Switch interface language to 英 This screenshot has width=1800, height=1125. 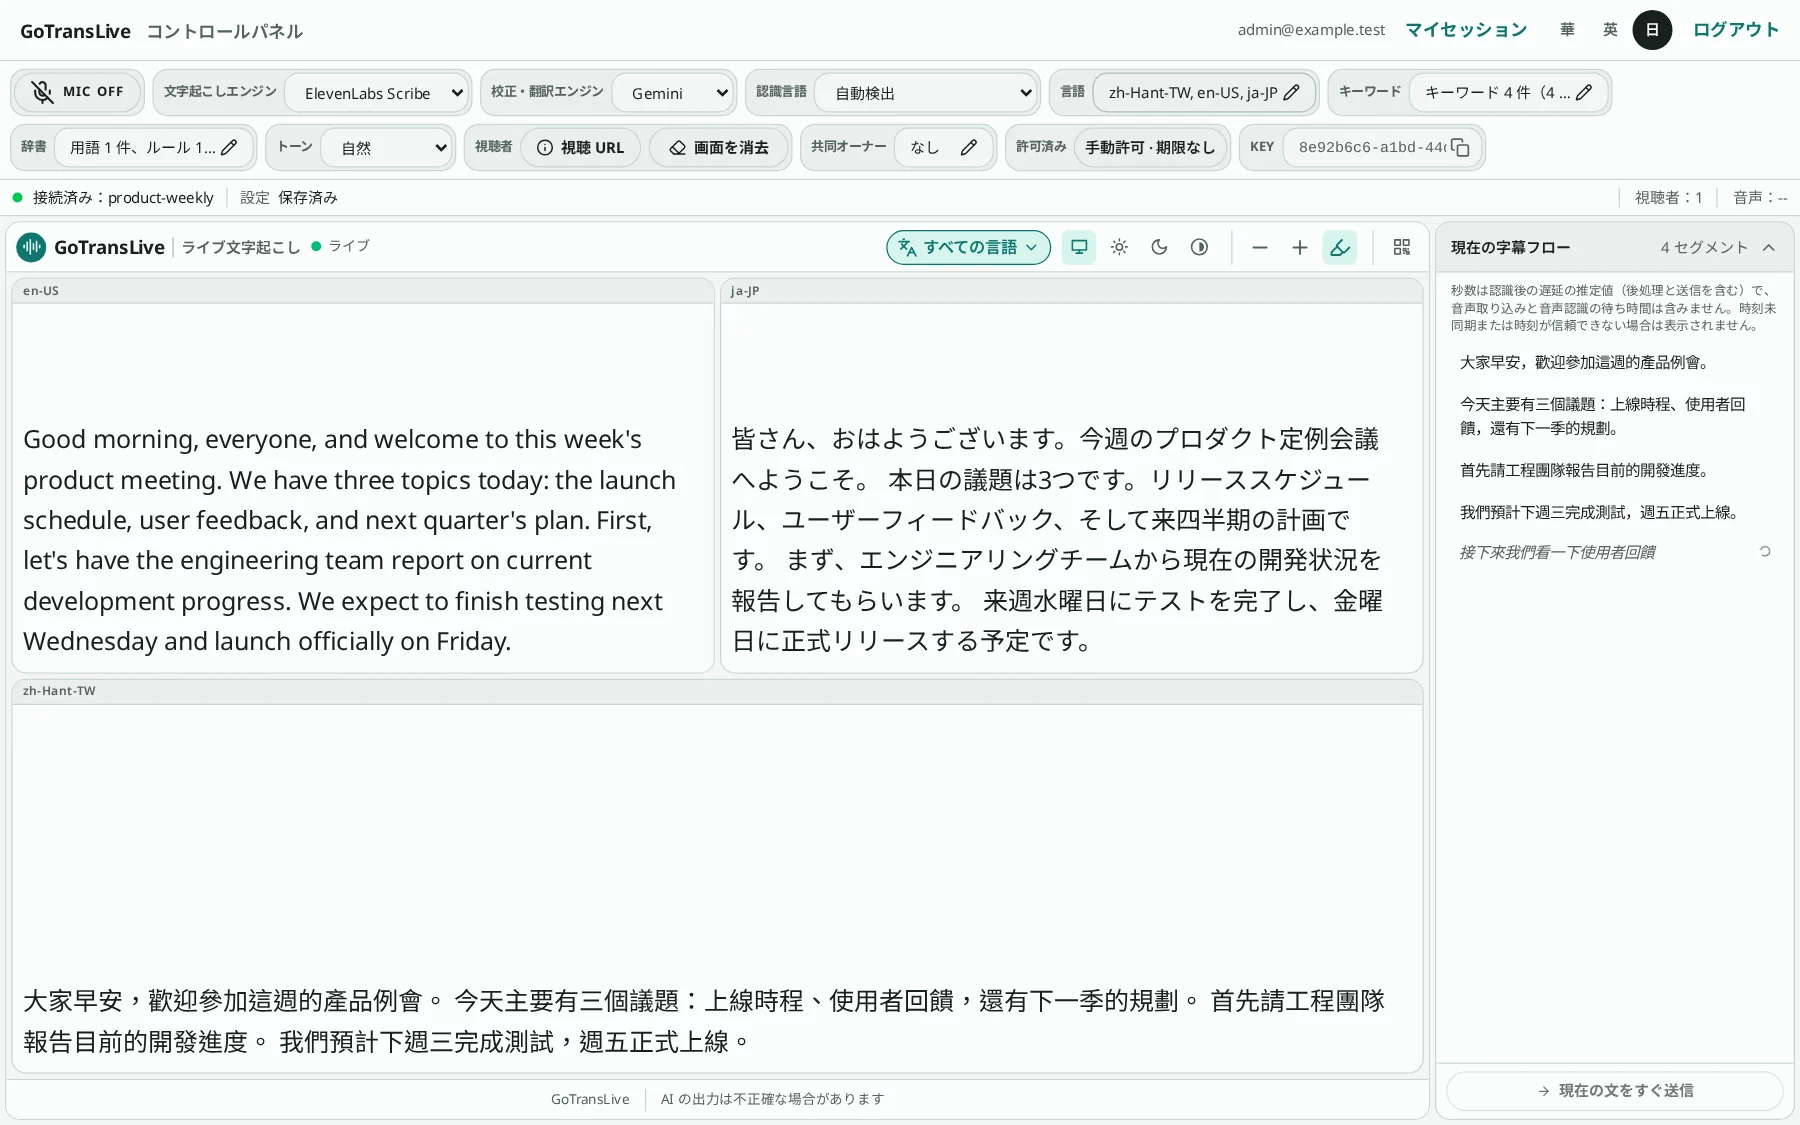1610,30
